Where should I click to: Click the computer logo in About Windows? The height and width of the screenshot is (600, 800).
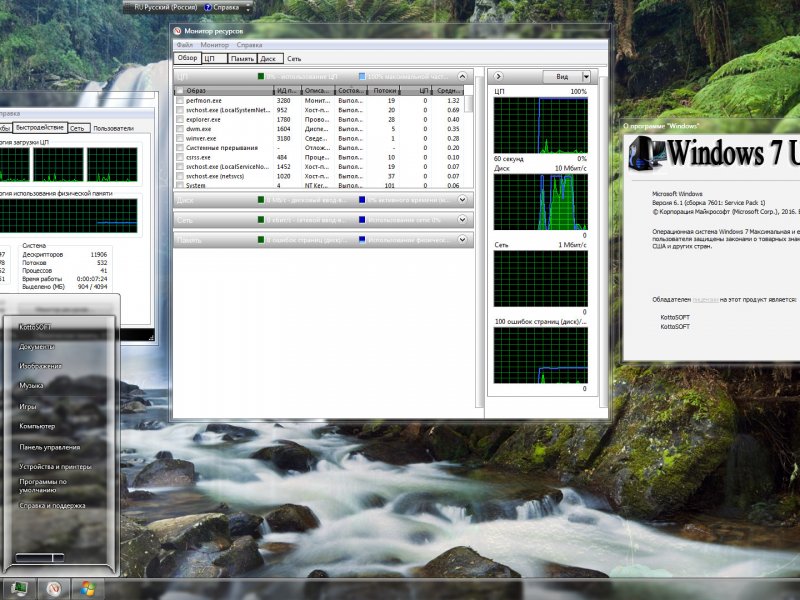pyautogui.click(x=646, y=153)
